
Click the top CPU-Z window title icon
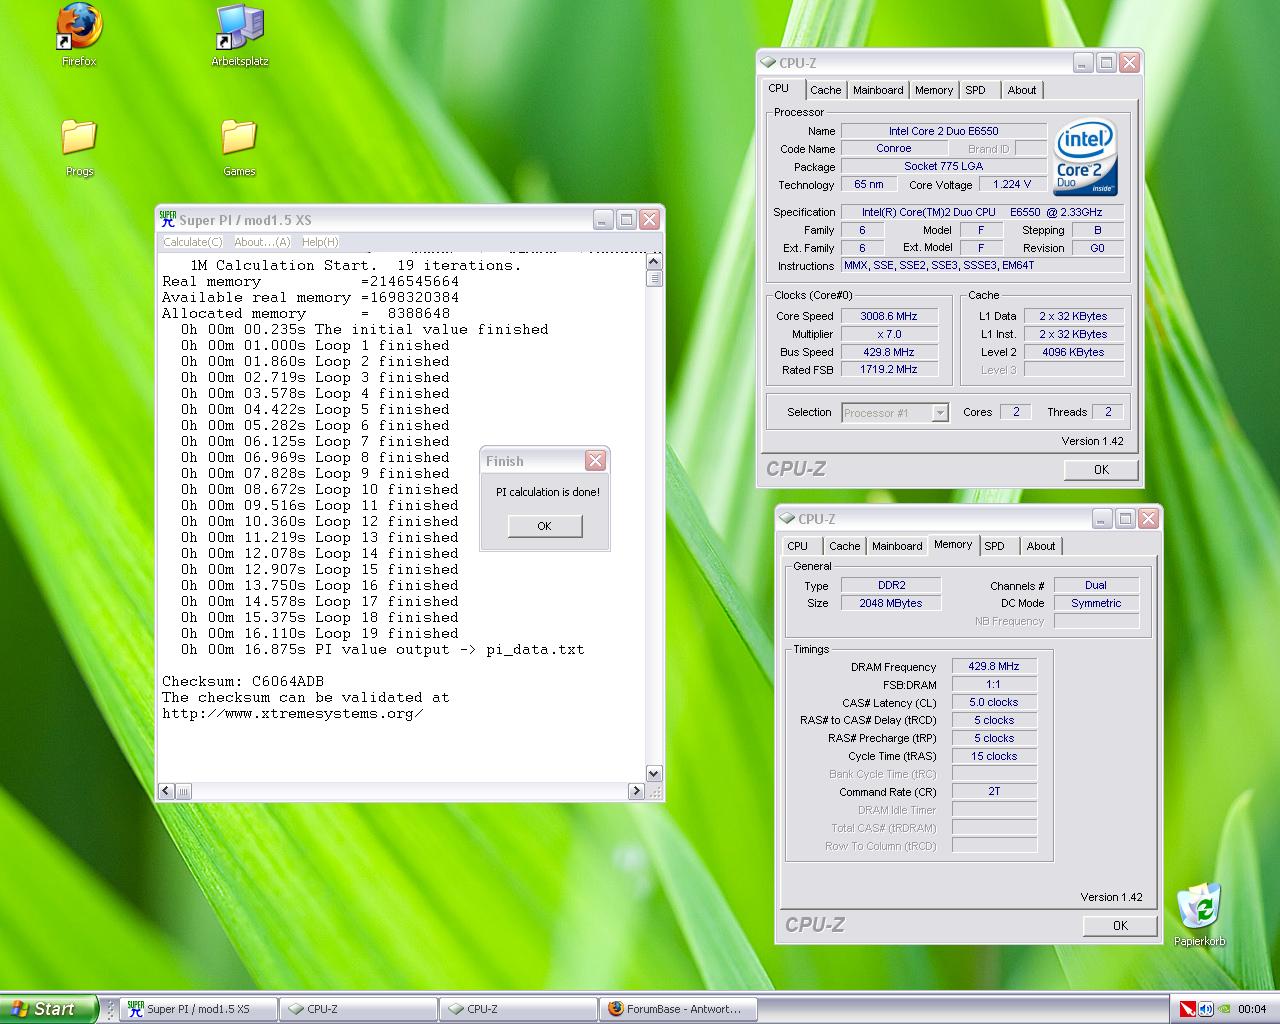[x=769, y=62]
